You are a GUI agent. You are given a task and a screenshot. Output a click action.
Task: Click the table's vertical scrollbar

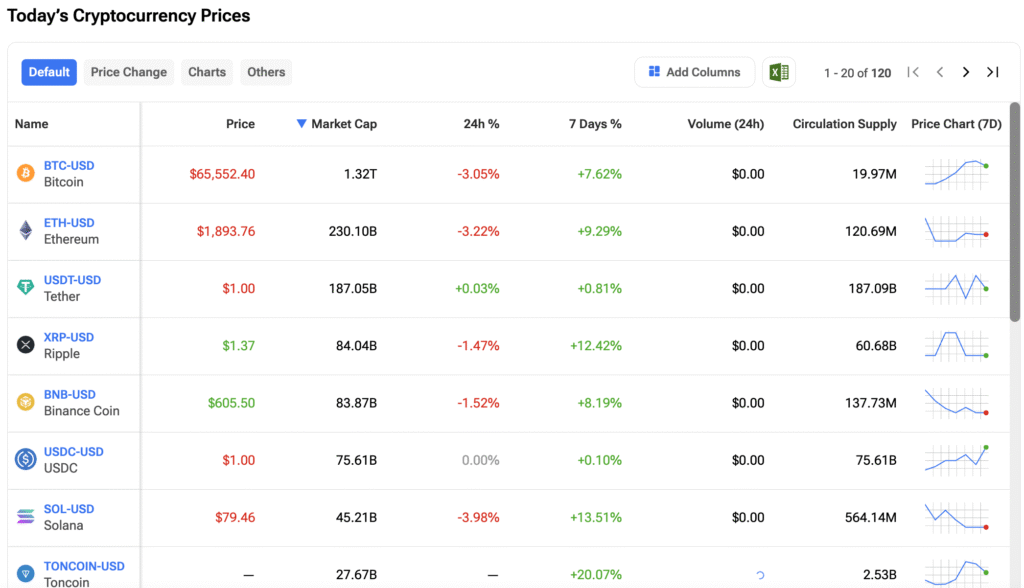pos(1015,210)
